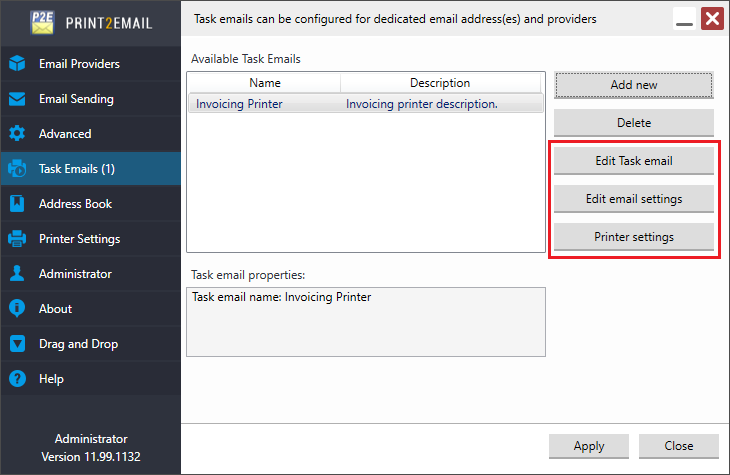Open the Address Book menu item

tap(91, 204)
